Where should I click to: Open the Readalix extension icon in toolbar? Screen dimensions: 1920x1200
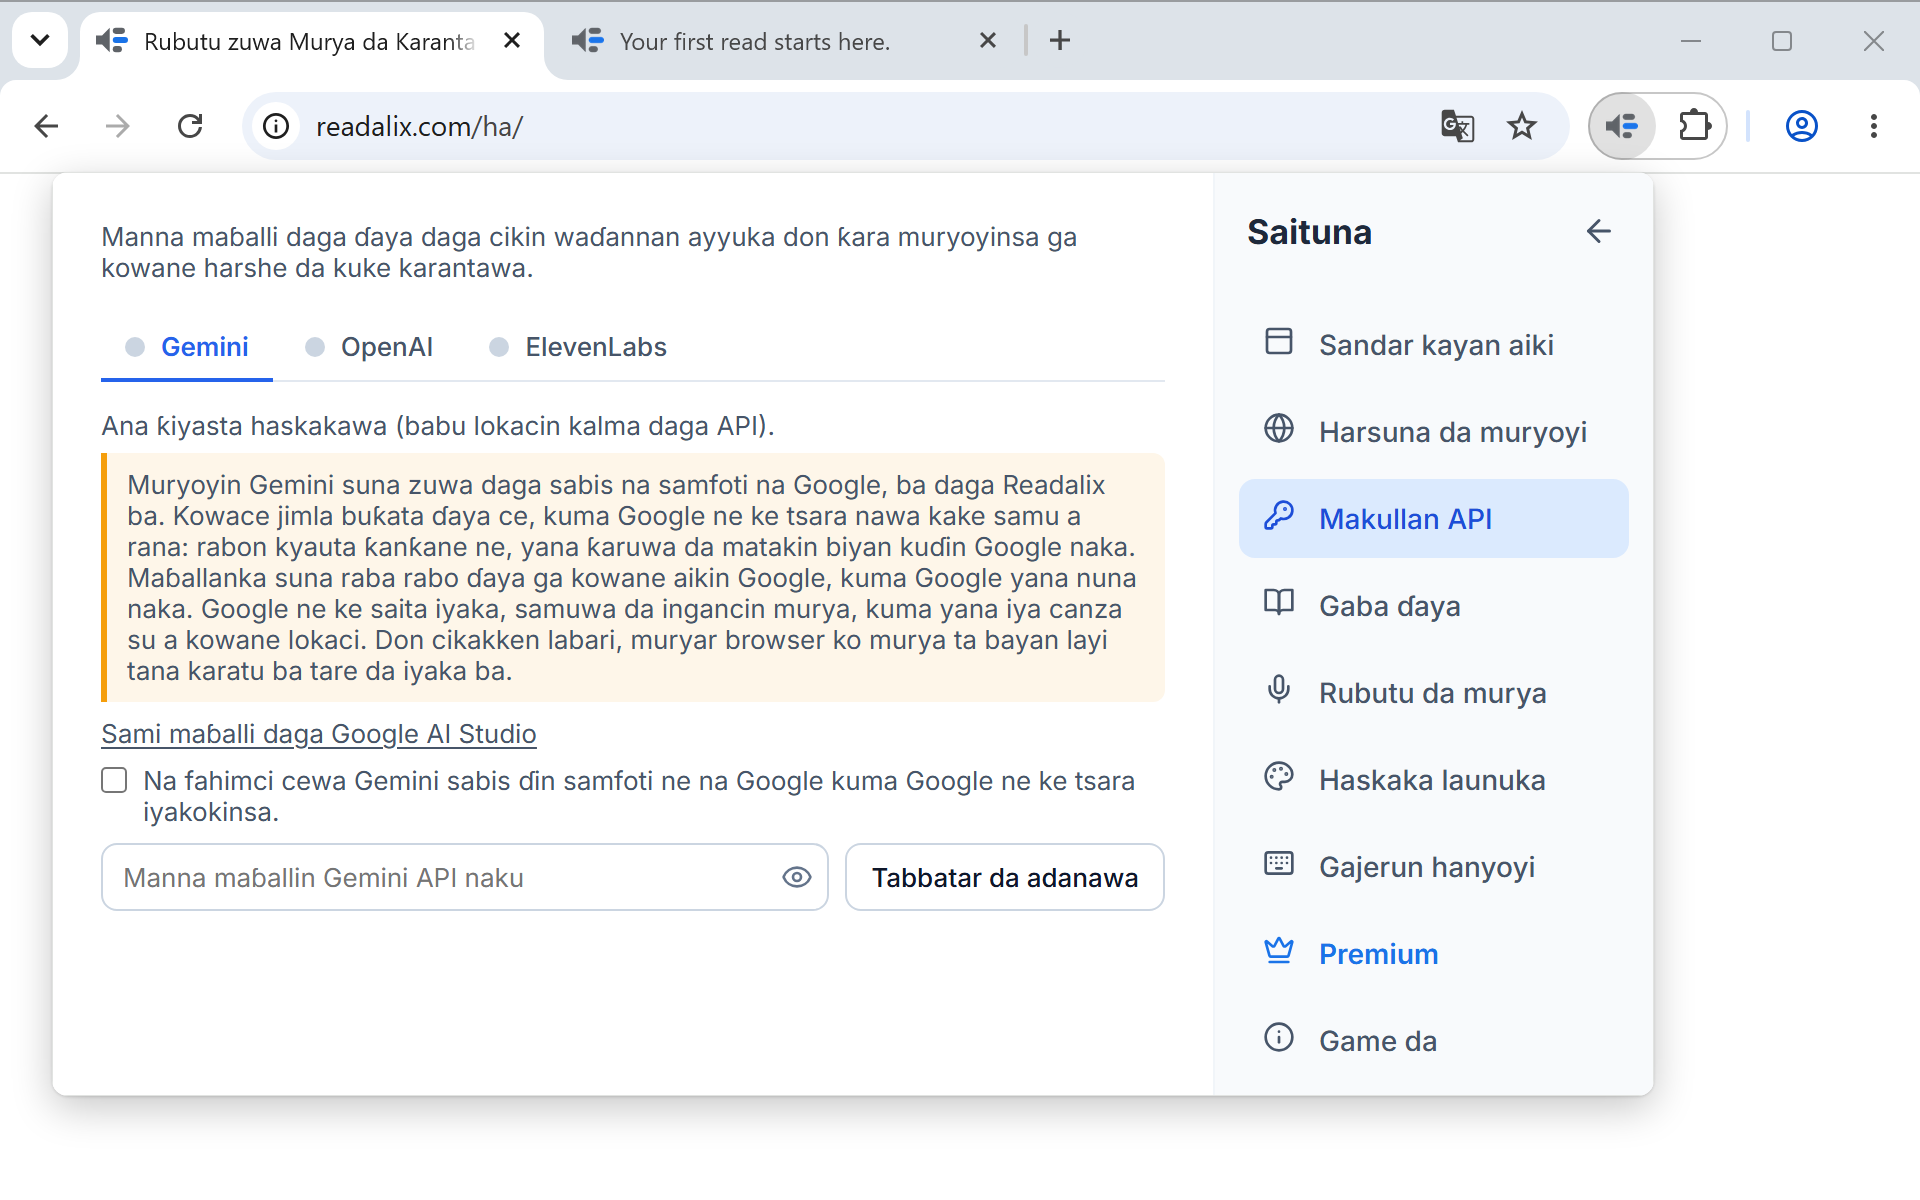pos(1622,126)
